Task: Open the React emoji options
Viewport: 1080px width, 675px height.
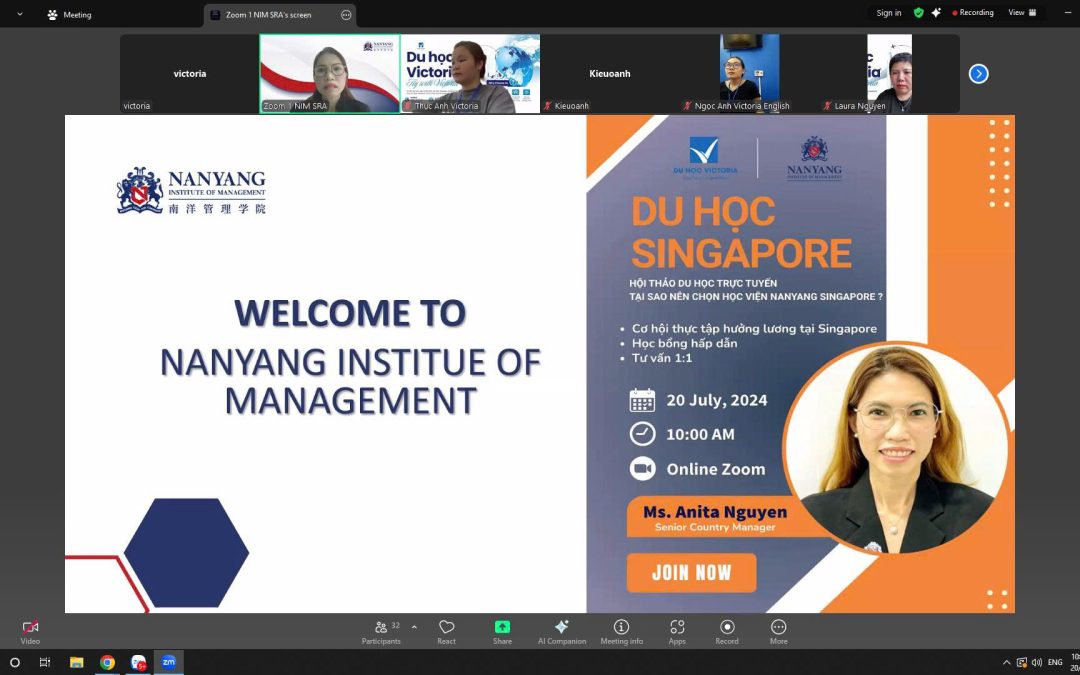Action: coord(446,632)
